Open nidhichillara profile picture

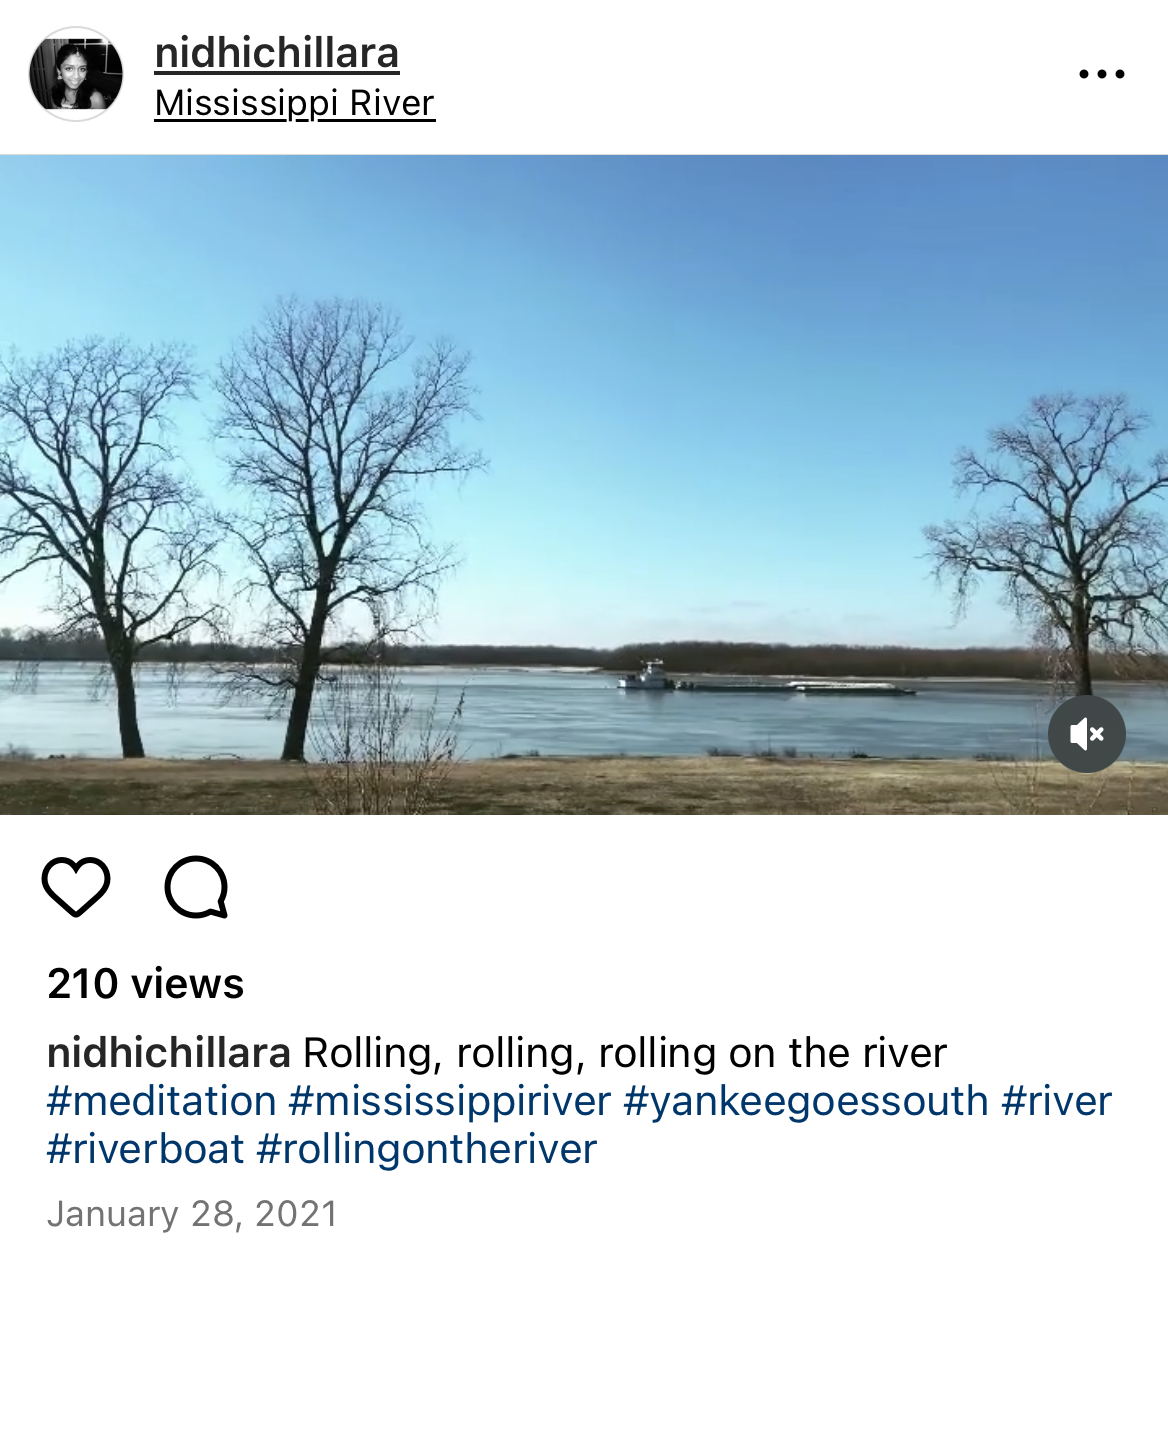[76, 74]
